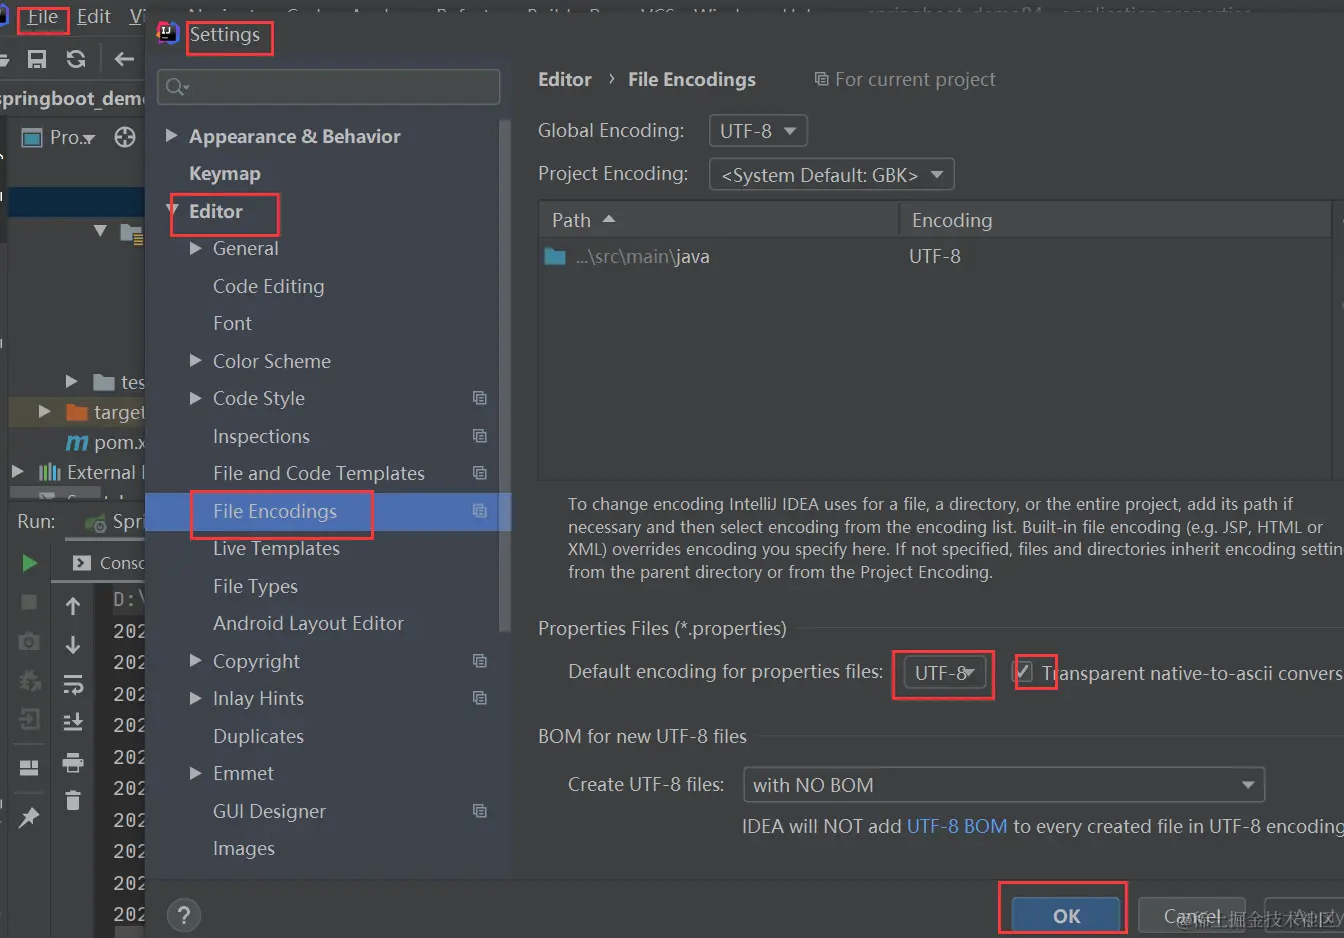
Task: Click the synchronize/refresh toolbar icon
Action: click(75, 58)
